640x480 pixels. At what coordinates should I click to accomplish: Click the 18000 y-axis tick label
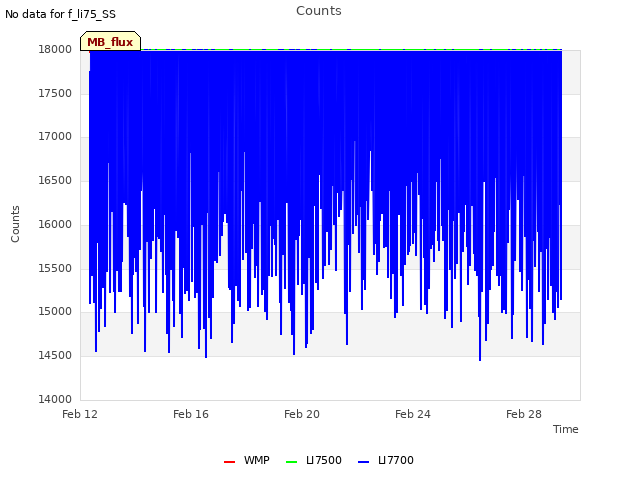55,49
